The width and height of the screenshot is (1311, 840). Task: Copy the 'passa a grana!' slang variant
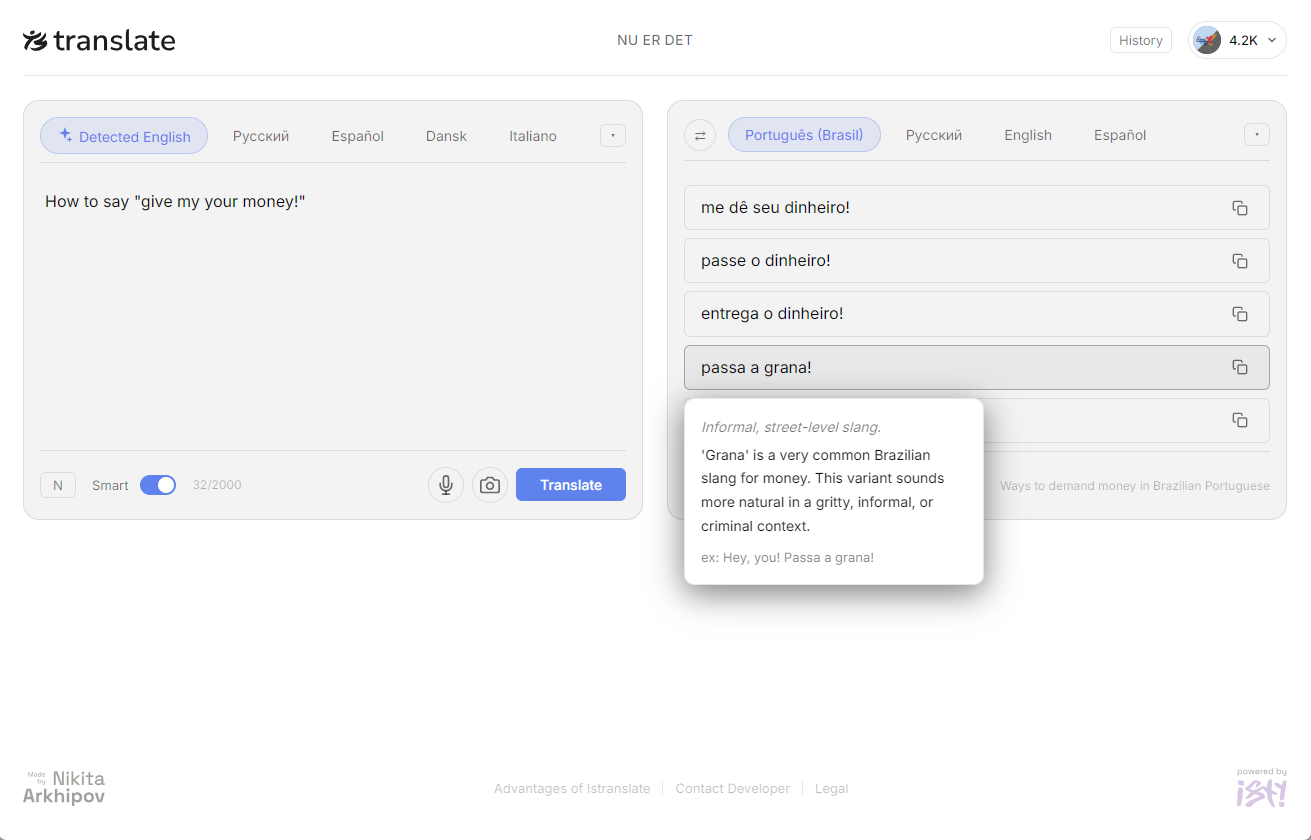click(1240, 367)
